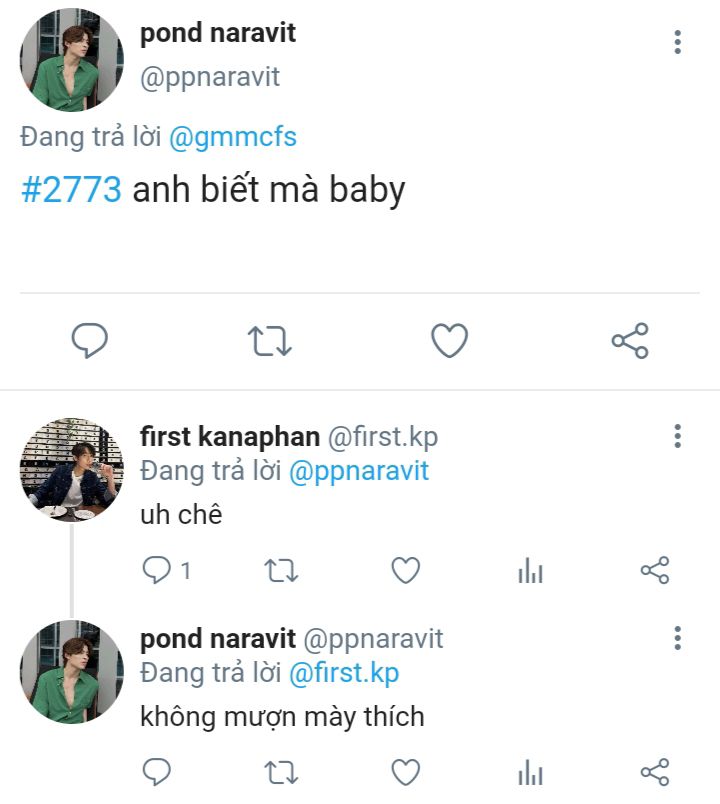This screenshot has height=804, width=720.
Task: Share the 'không mượn mày thích' reply
Action: click(x=654, y=772)
